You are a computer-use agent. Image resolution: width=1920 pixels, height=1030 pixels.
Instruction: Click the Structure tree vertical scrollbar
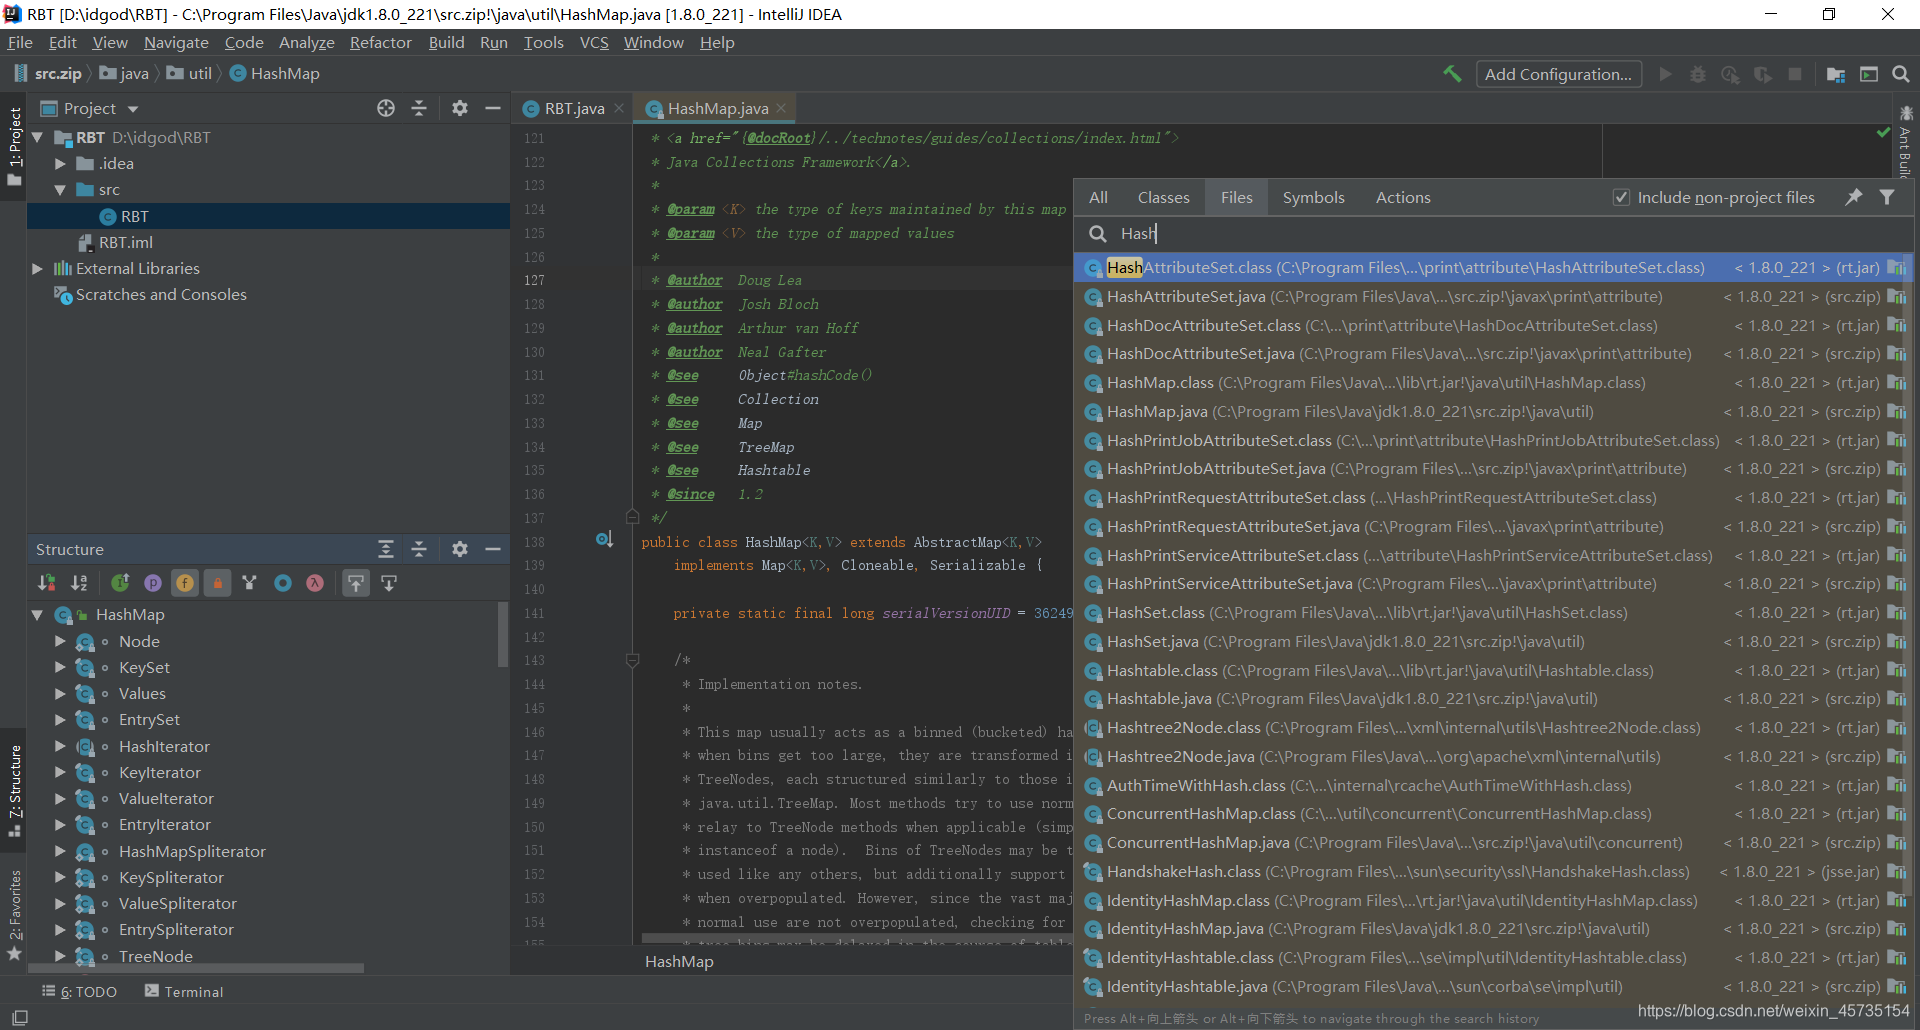point(503,634)
